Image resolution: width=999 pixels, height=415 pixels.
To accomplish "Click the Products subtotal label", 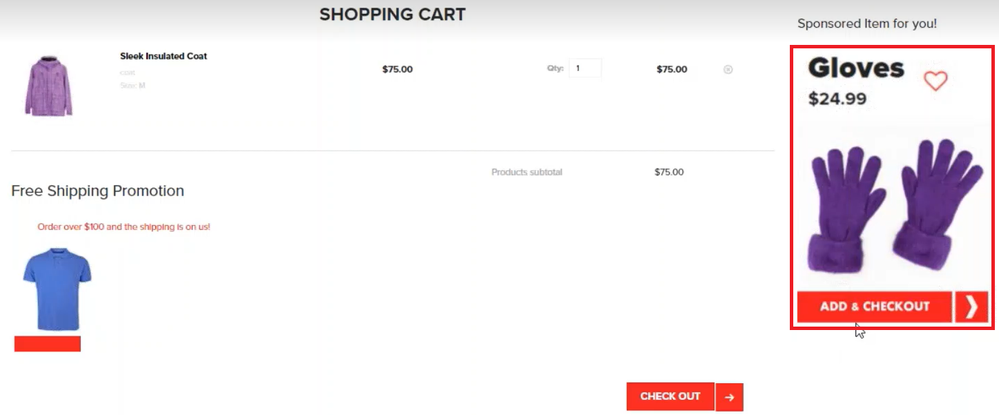I will (526, 172).
